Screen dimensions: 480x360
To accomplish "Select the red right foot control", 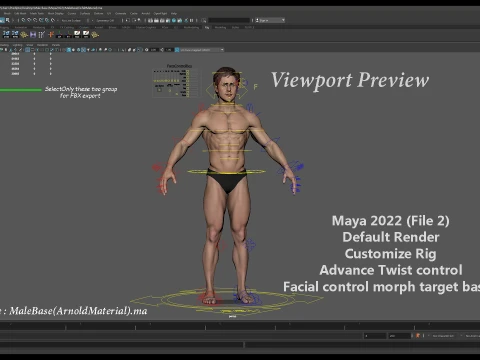I will point(209,298).
